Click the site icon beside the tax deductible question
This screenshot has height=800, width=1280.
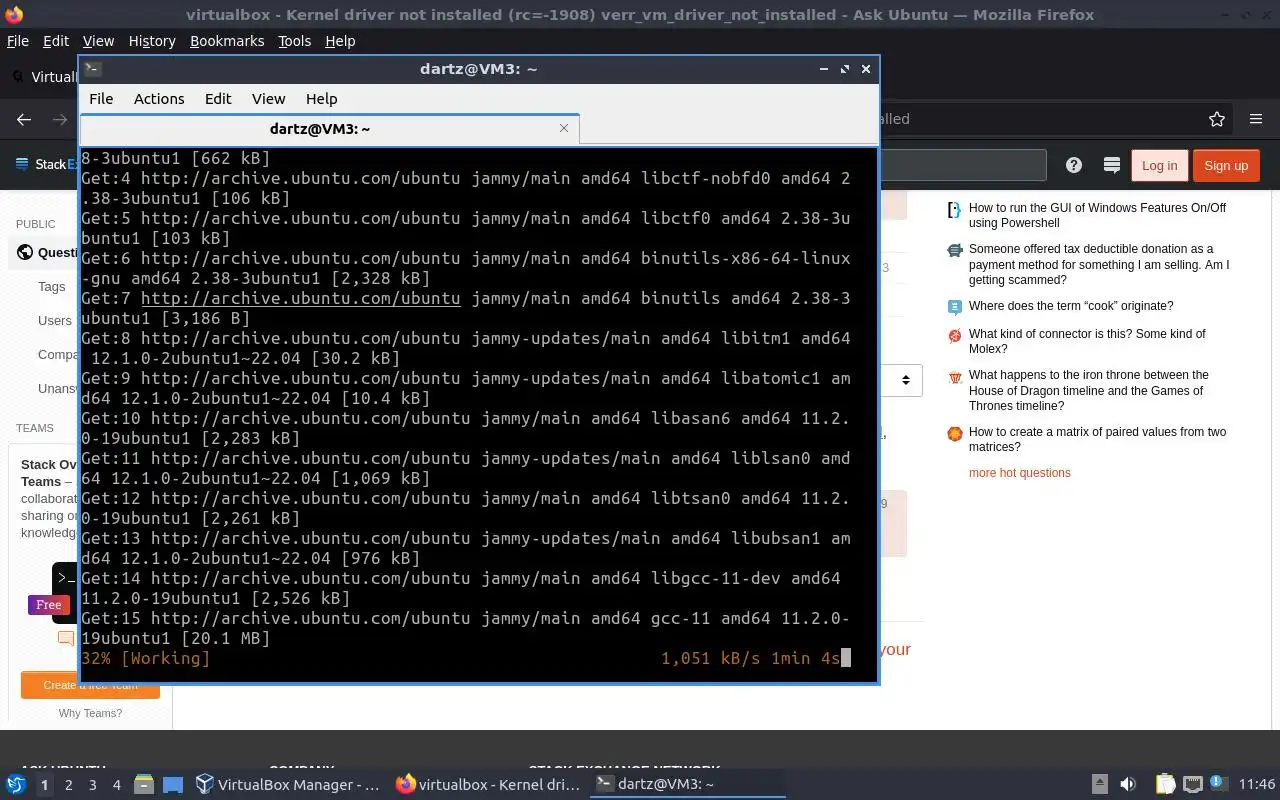click(x=955, y=250)
